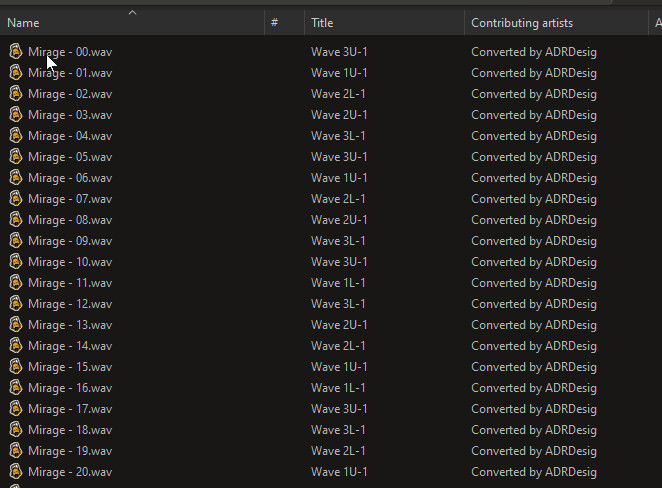Select file name Mirage - 18.wav
Viewport: 662px width, 488px height.
point(70,430)
